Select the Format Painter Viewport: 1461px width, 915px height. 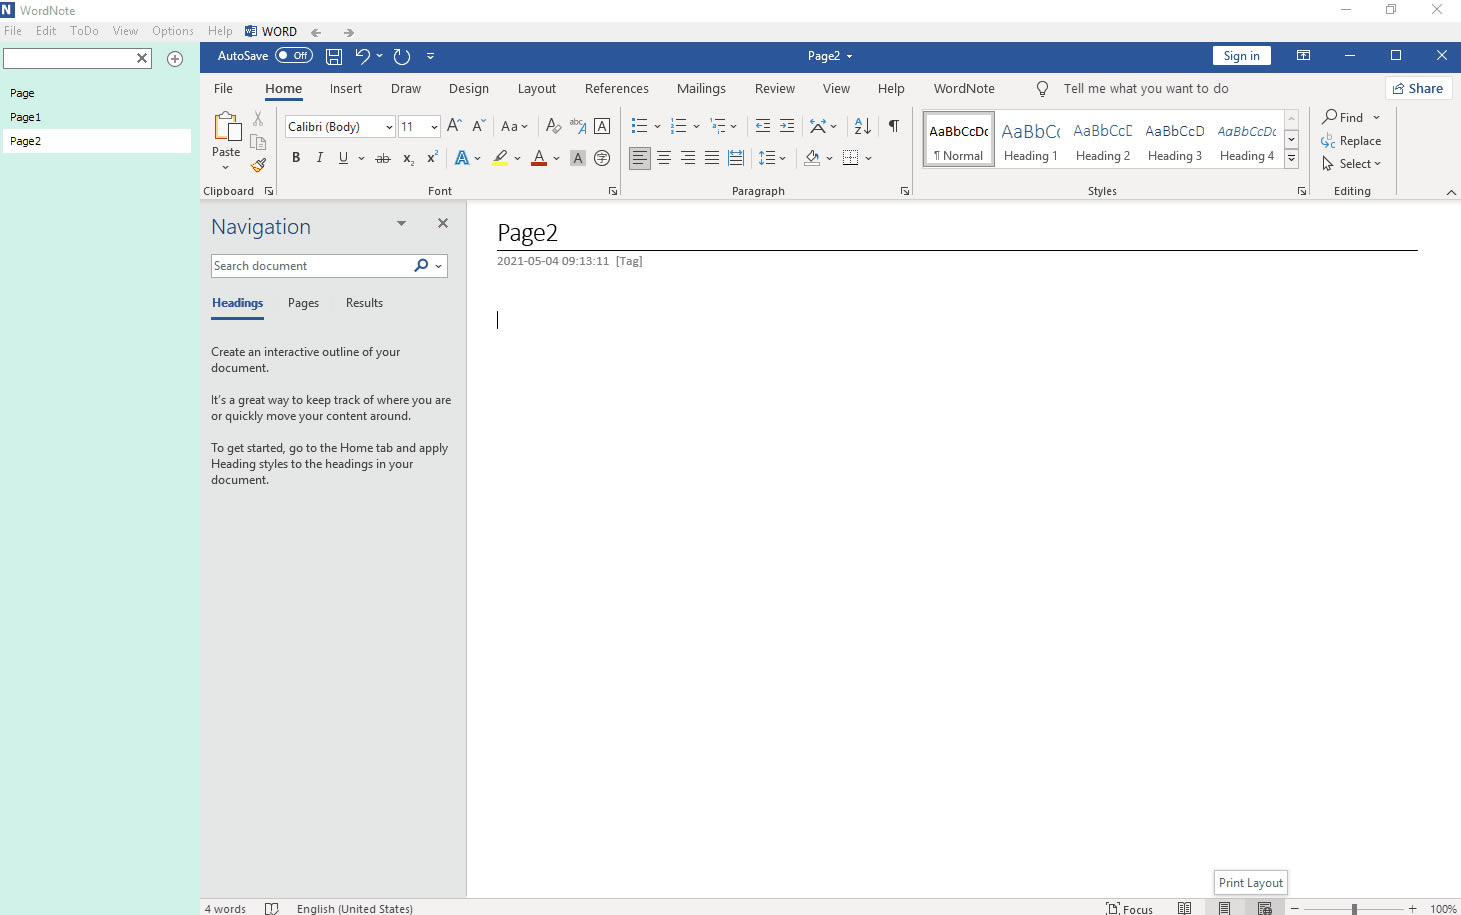tap(258, 166)
